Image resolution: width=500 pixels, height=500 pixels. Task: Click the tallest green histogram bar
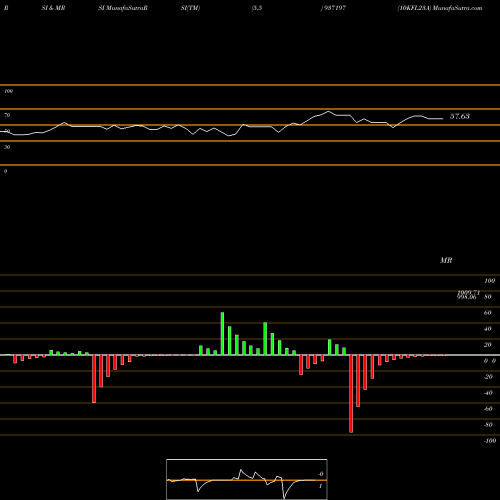(222, 334)
